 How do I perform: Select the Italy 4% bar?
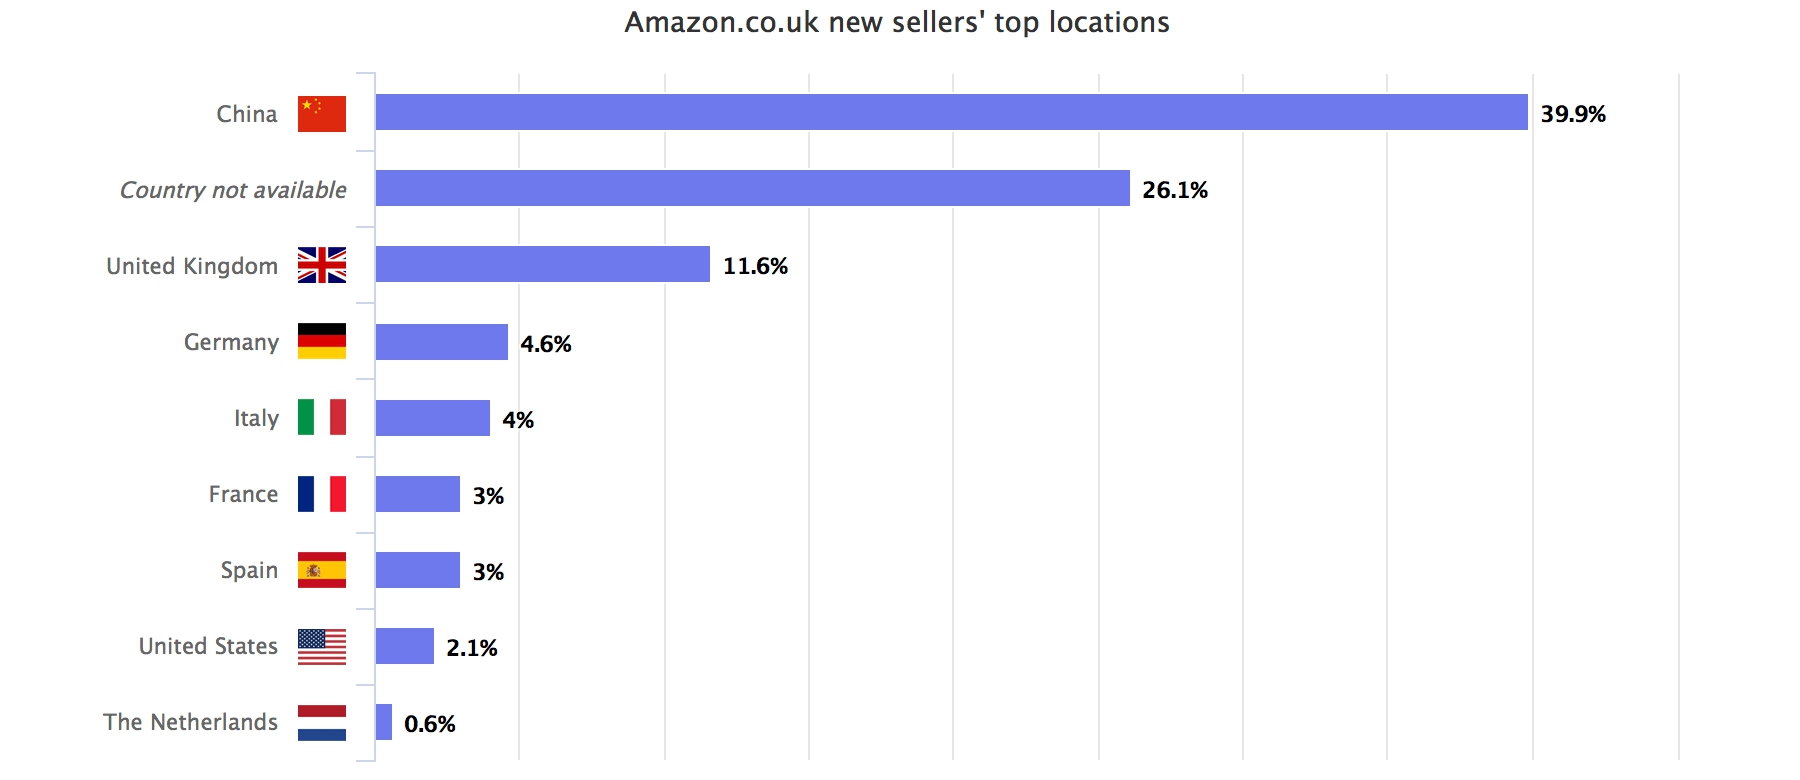(x=432, y=418)
